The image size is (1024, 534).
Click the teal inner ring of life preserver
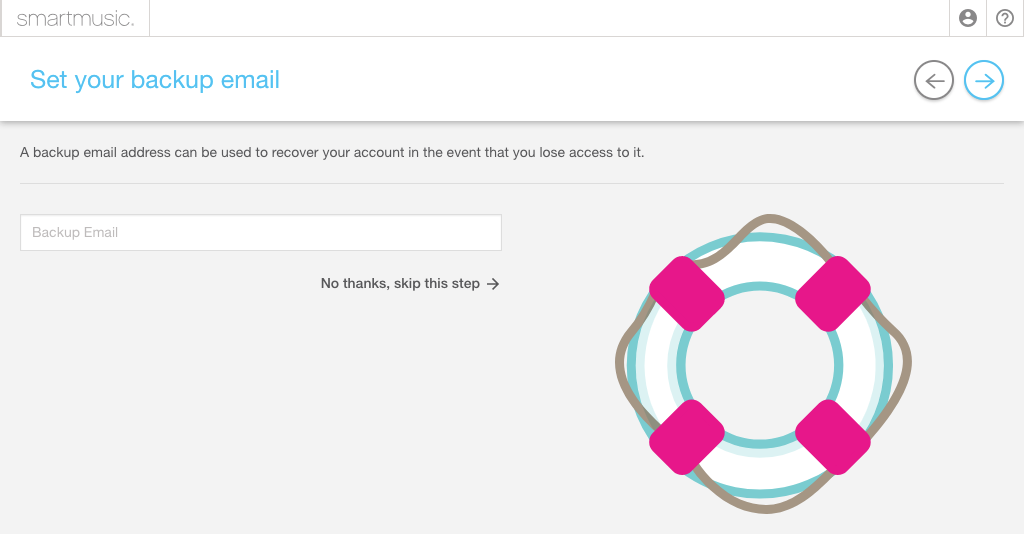[760, 287]
